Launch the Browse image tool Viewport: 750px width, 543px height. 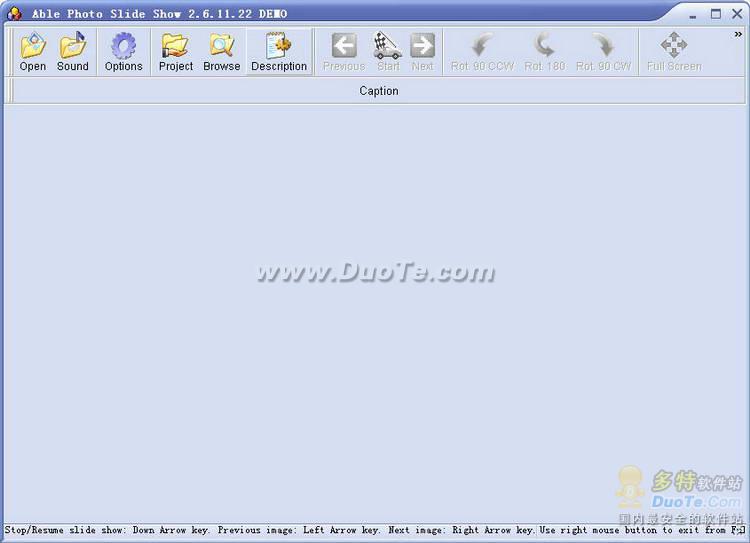pyautogui.click(x=221, y=52)
